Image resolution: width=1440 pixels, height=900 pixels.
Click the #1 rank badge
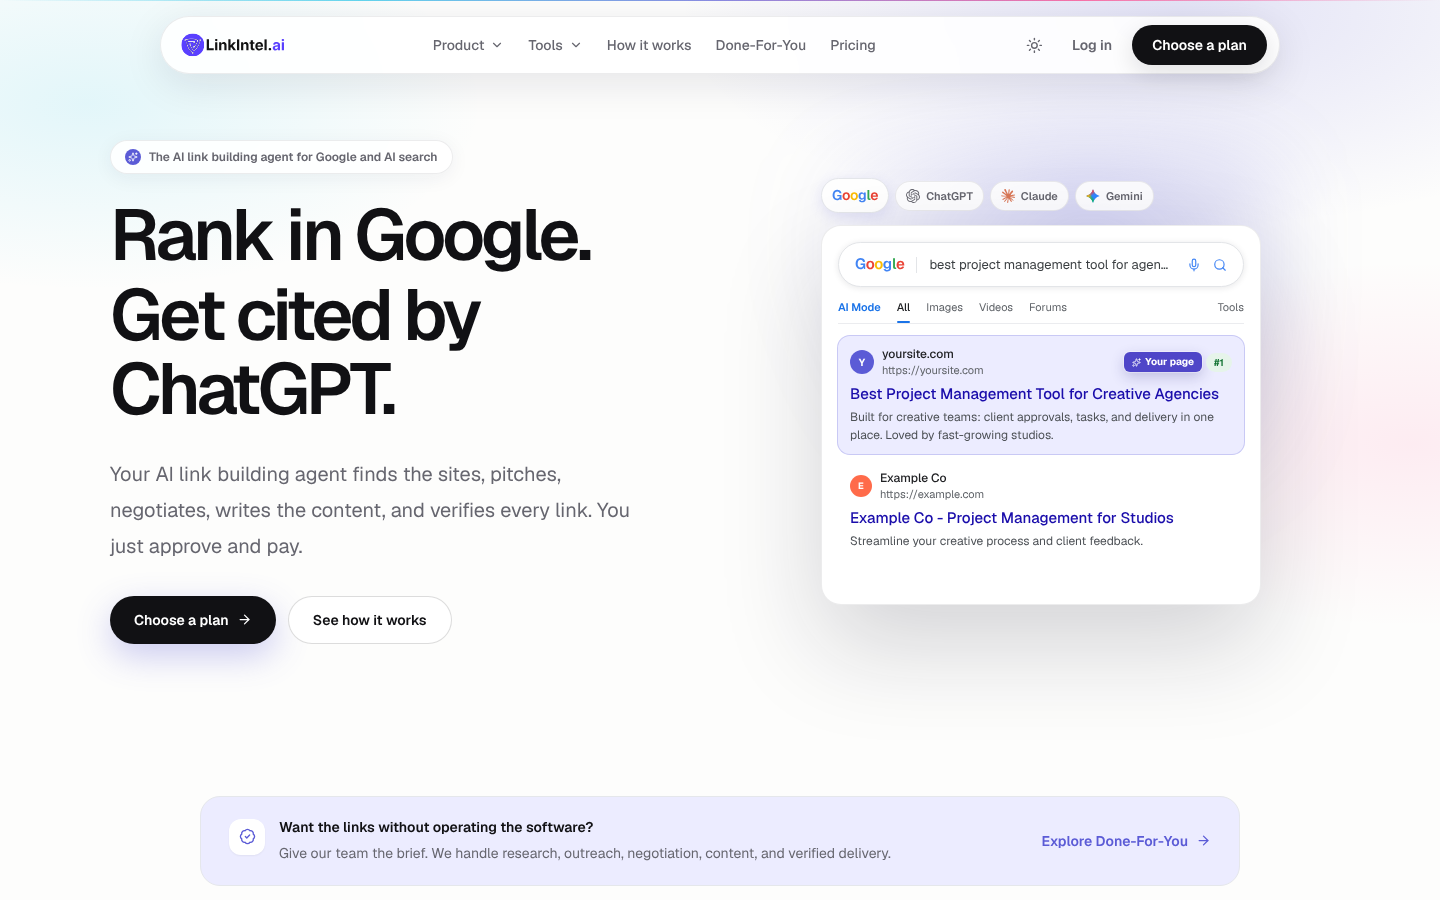1218,362
